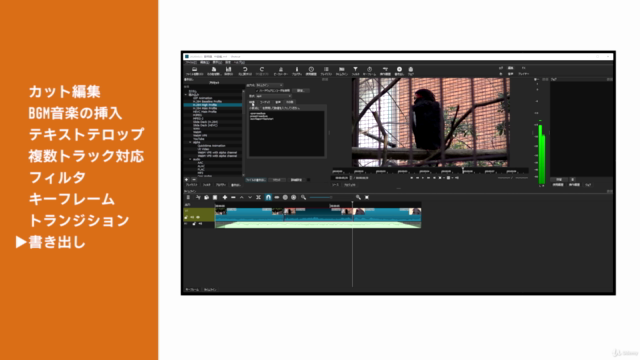Open the timeline hamburger menu
The height and width of the screenshot is (360, 640).
pos(188,198)
